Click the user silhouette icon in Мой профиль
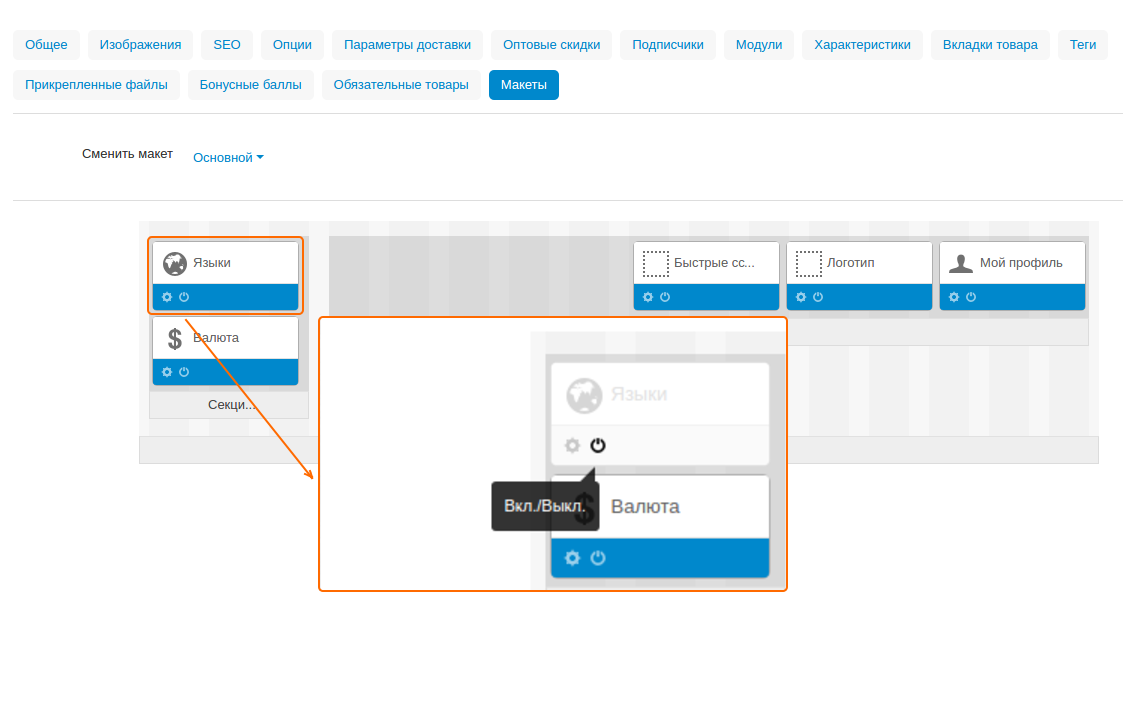This screenshot has height=701, width=1123. click(x=961, y=263)
